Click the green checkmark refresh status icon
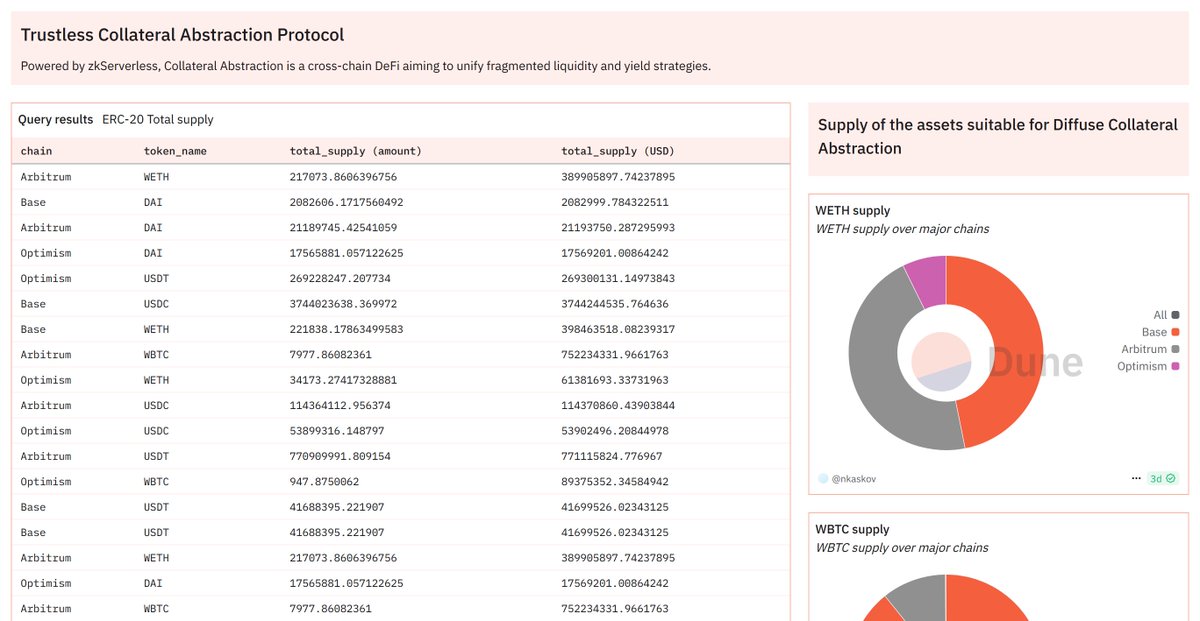This screenshot has width=1200, height=621. [x=1169, y=479]
